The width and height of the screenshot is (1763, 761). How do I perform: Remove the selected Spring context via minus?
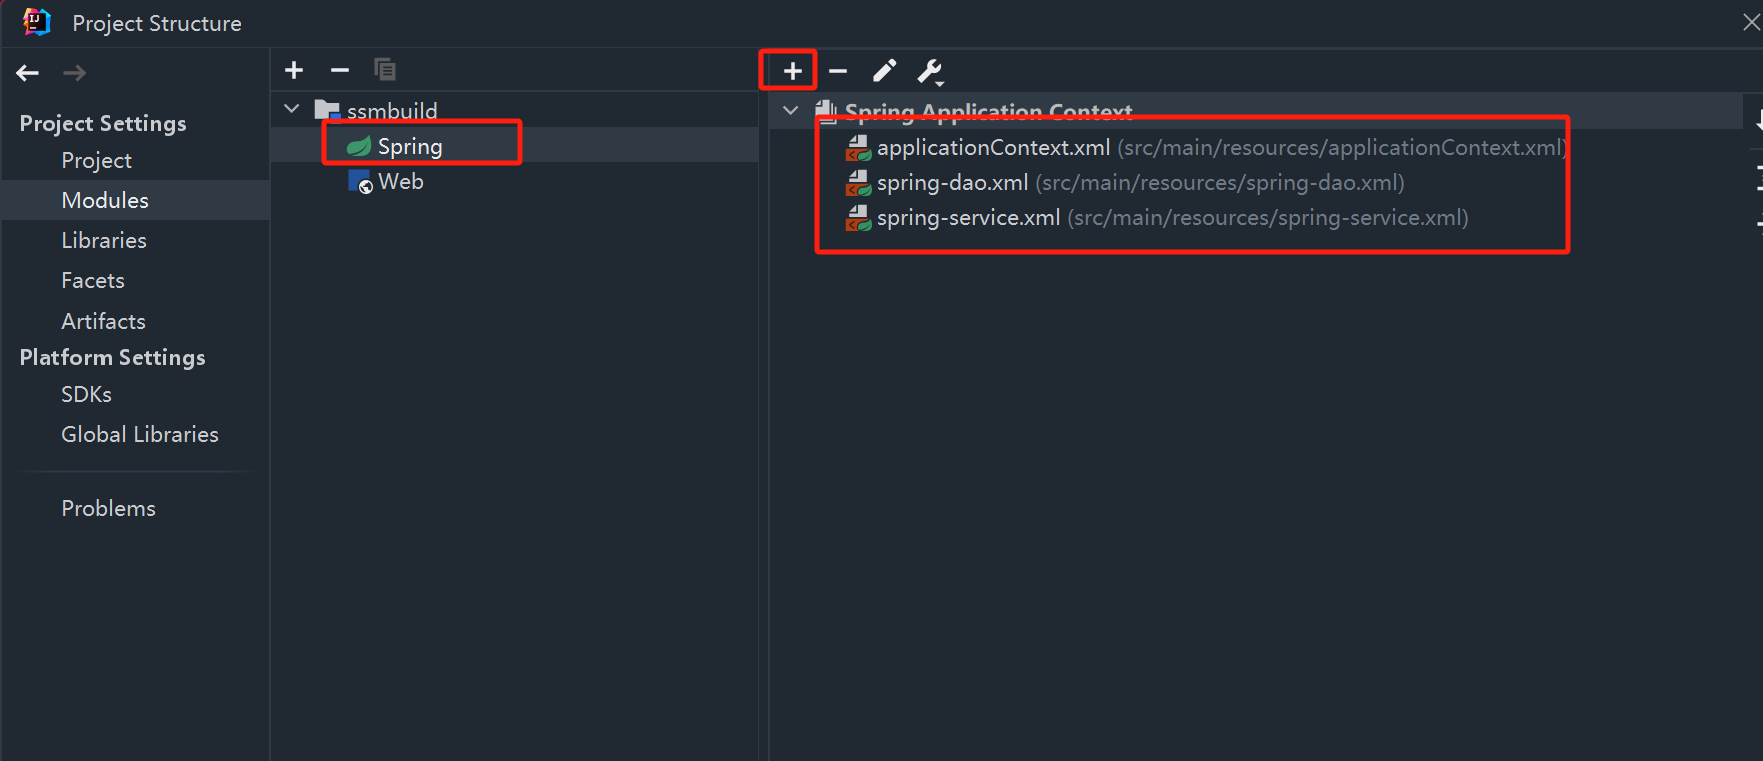[838, 71]
